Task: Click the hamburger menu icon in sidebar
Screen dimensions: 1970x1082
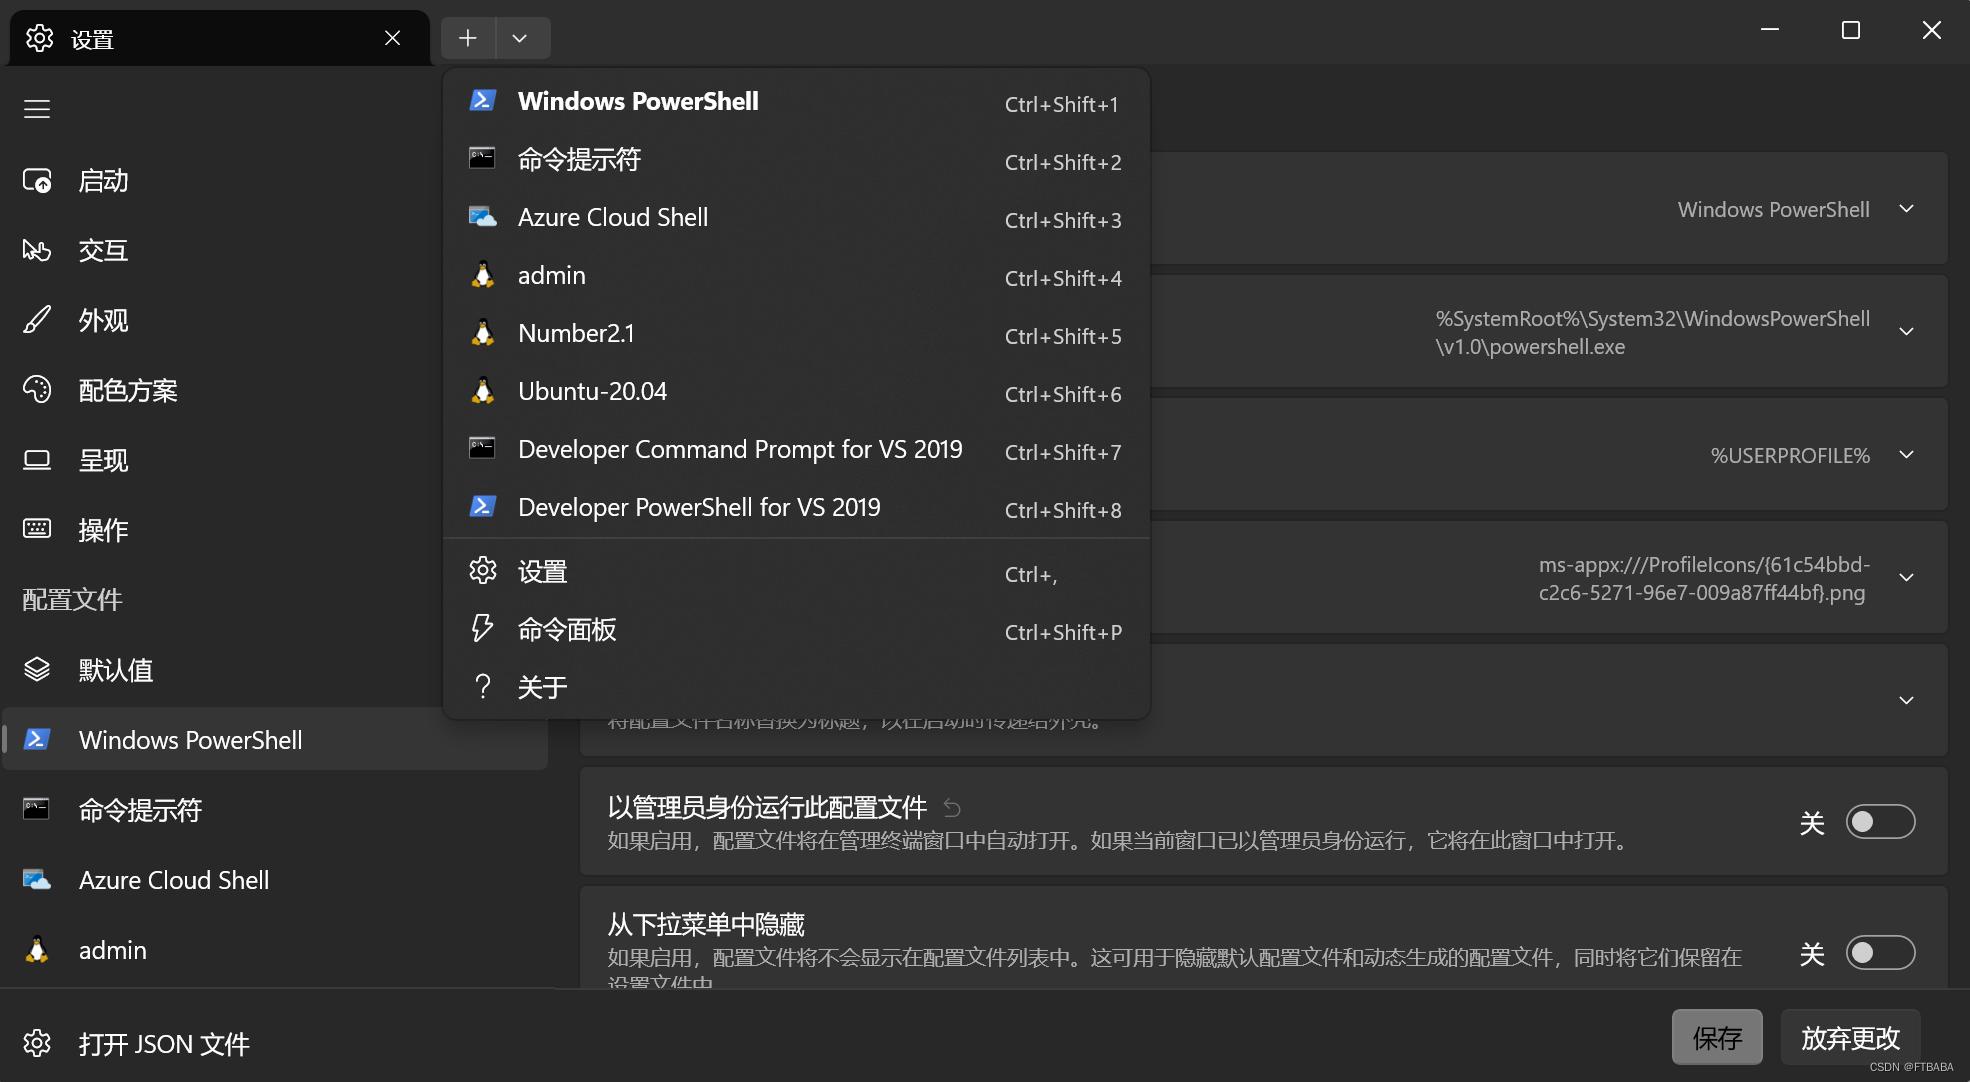Action: pos(37,109)
